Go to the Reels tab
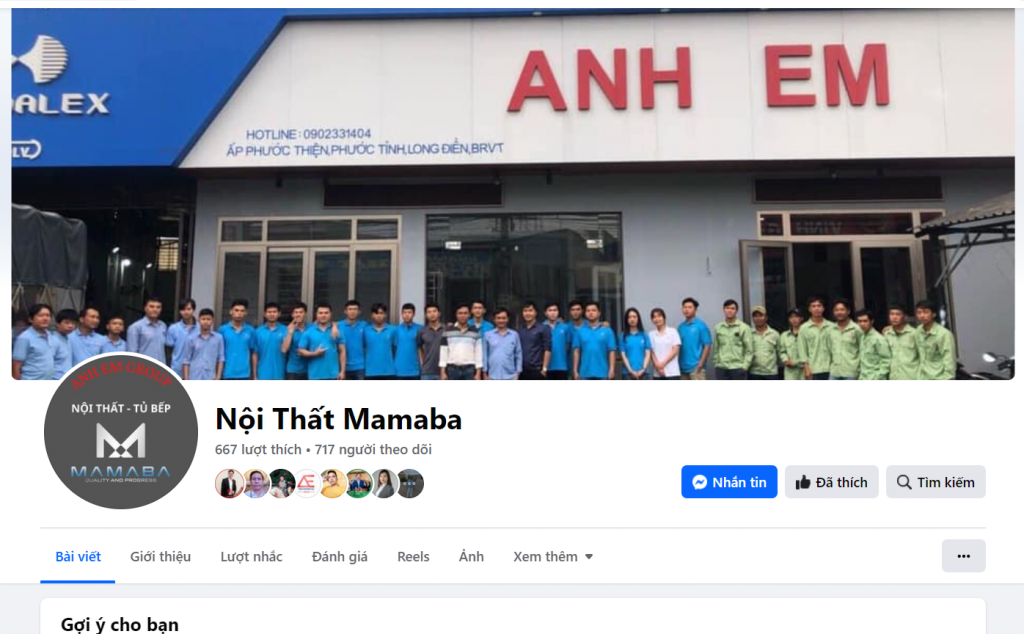This screenshot has width=1024, height=634. (x=413, y=556)
